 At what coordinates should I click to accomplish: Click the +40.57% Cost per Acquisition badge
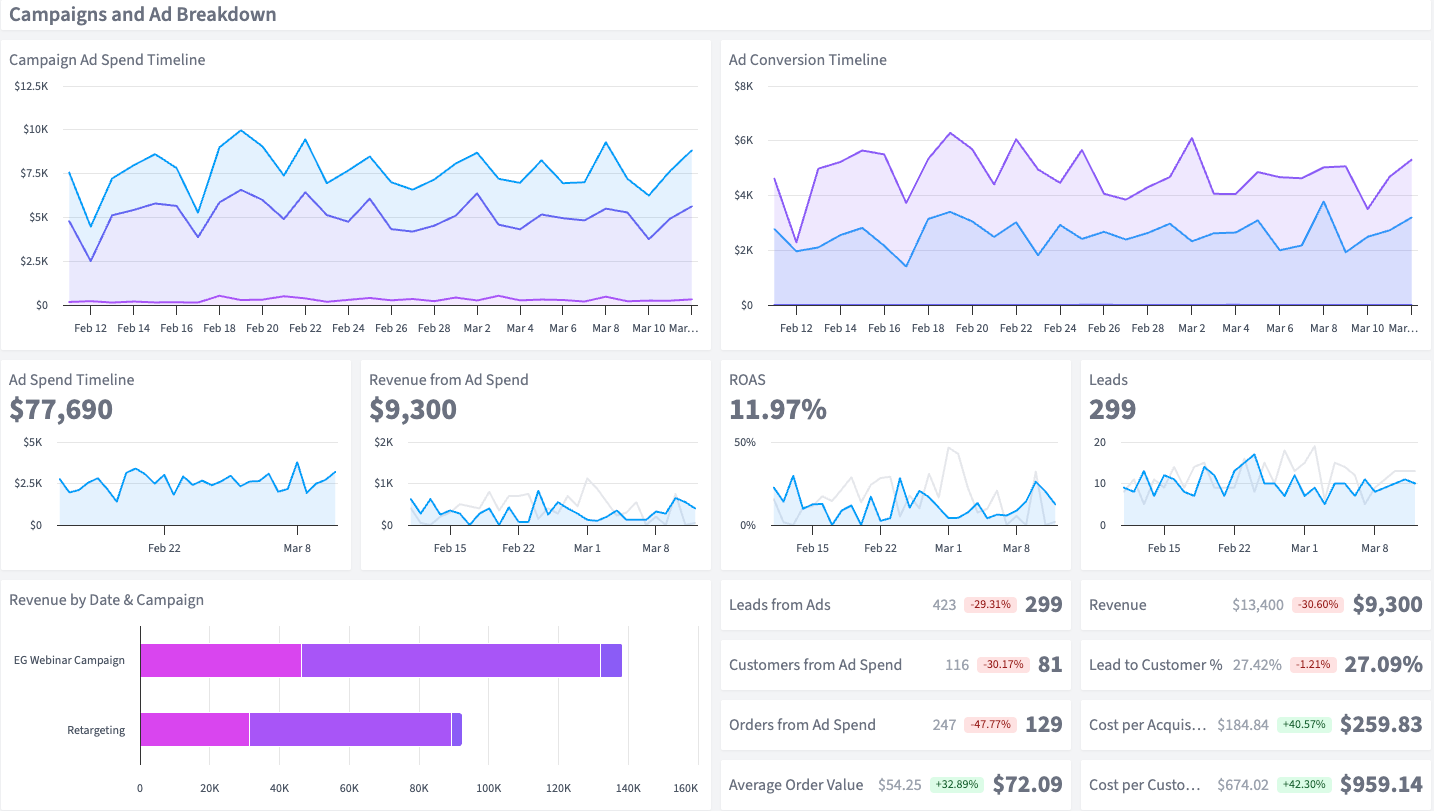(x=1303, y=724)
